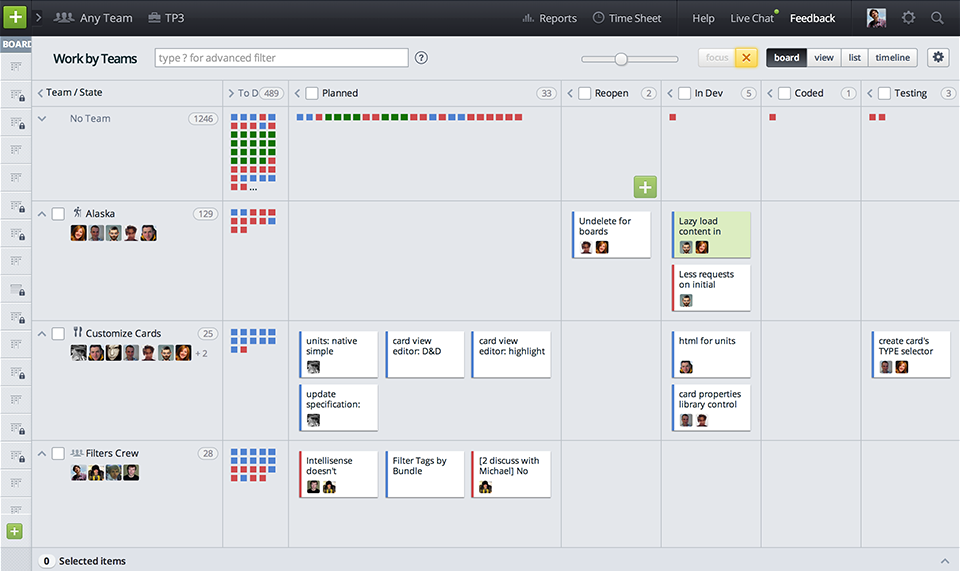Collapse the Reopen column chevron
Viewport: 960px width, 571px height.
(x=570, y=93)
